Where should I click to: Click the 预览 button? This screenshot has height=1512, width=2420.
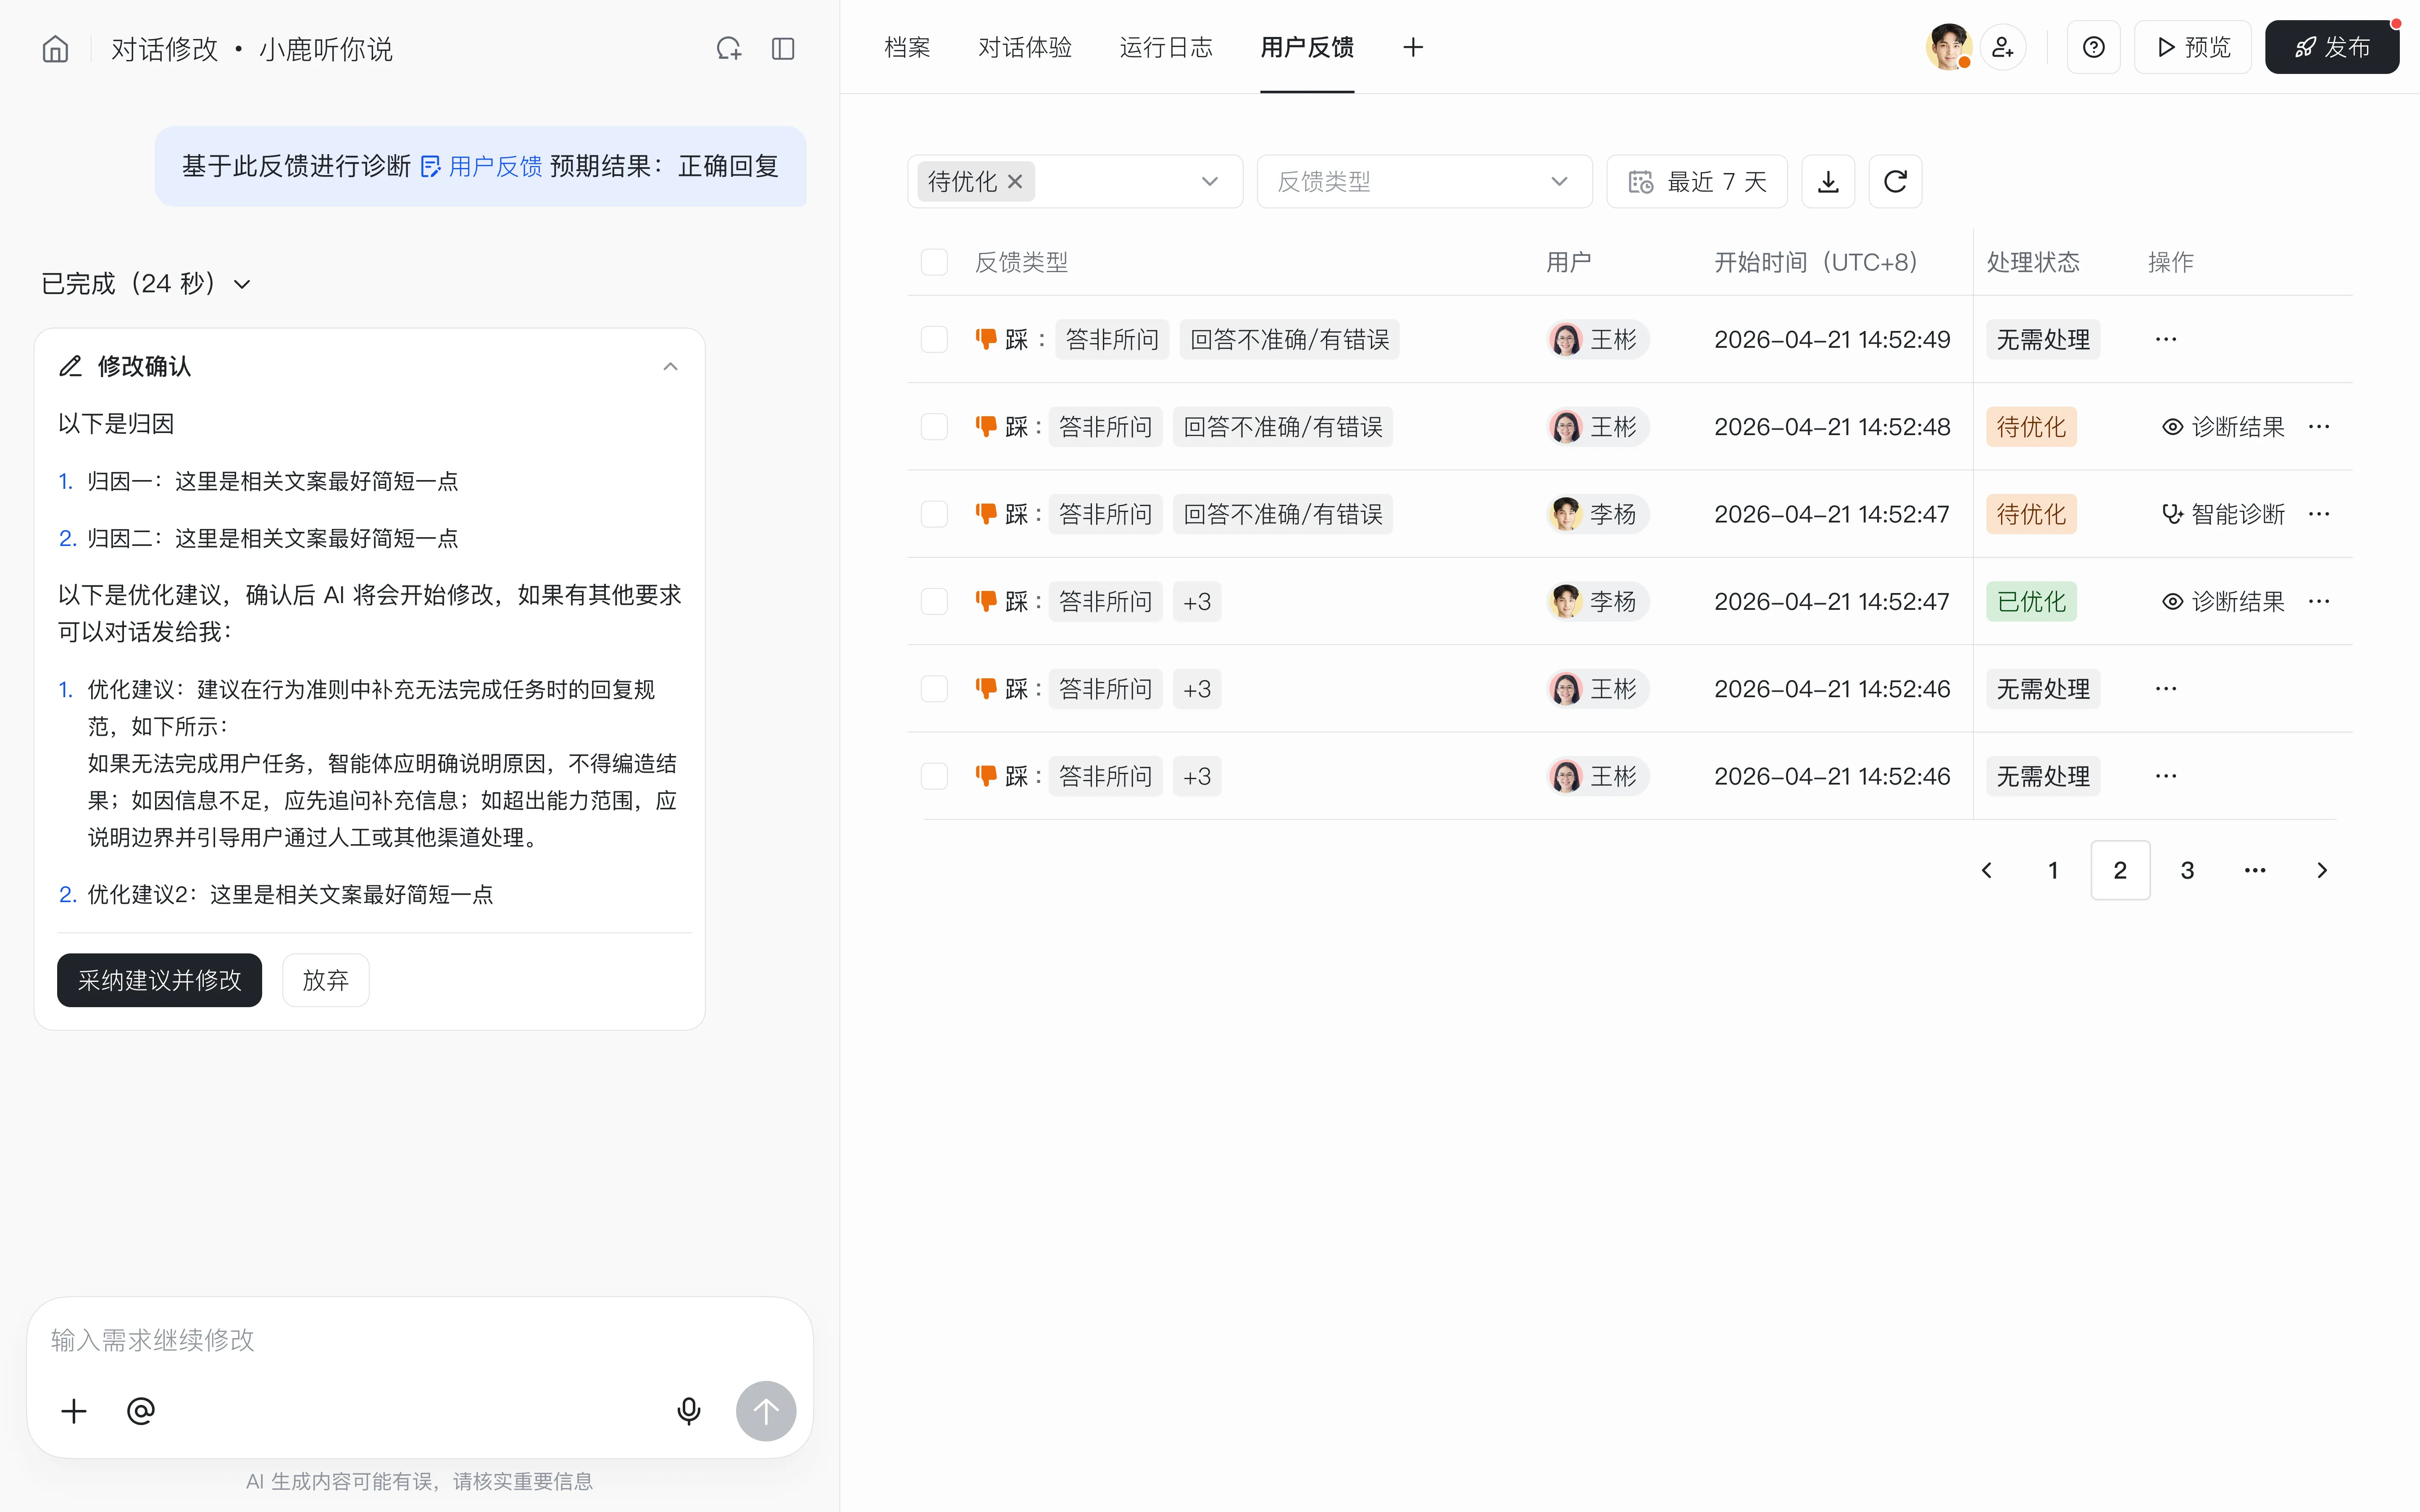(x=2193, y=47)
